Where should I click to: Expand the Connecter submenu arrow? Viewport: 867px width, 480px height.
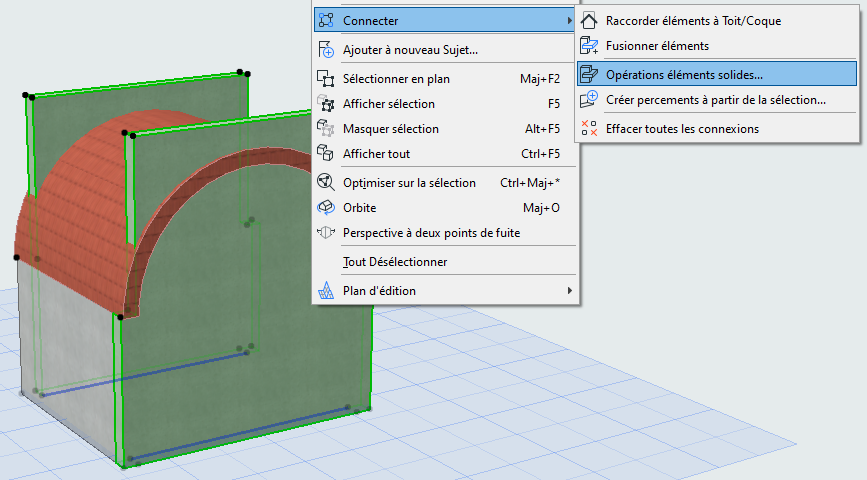click(x=570, y=20)
